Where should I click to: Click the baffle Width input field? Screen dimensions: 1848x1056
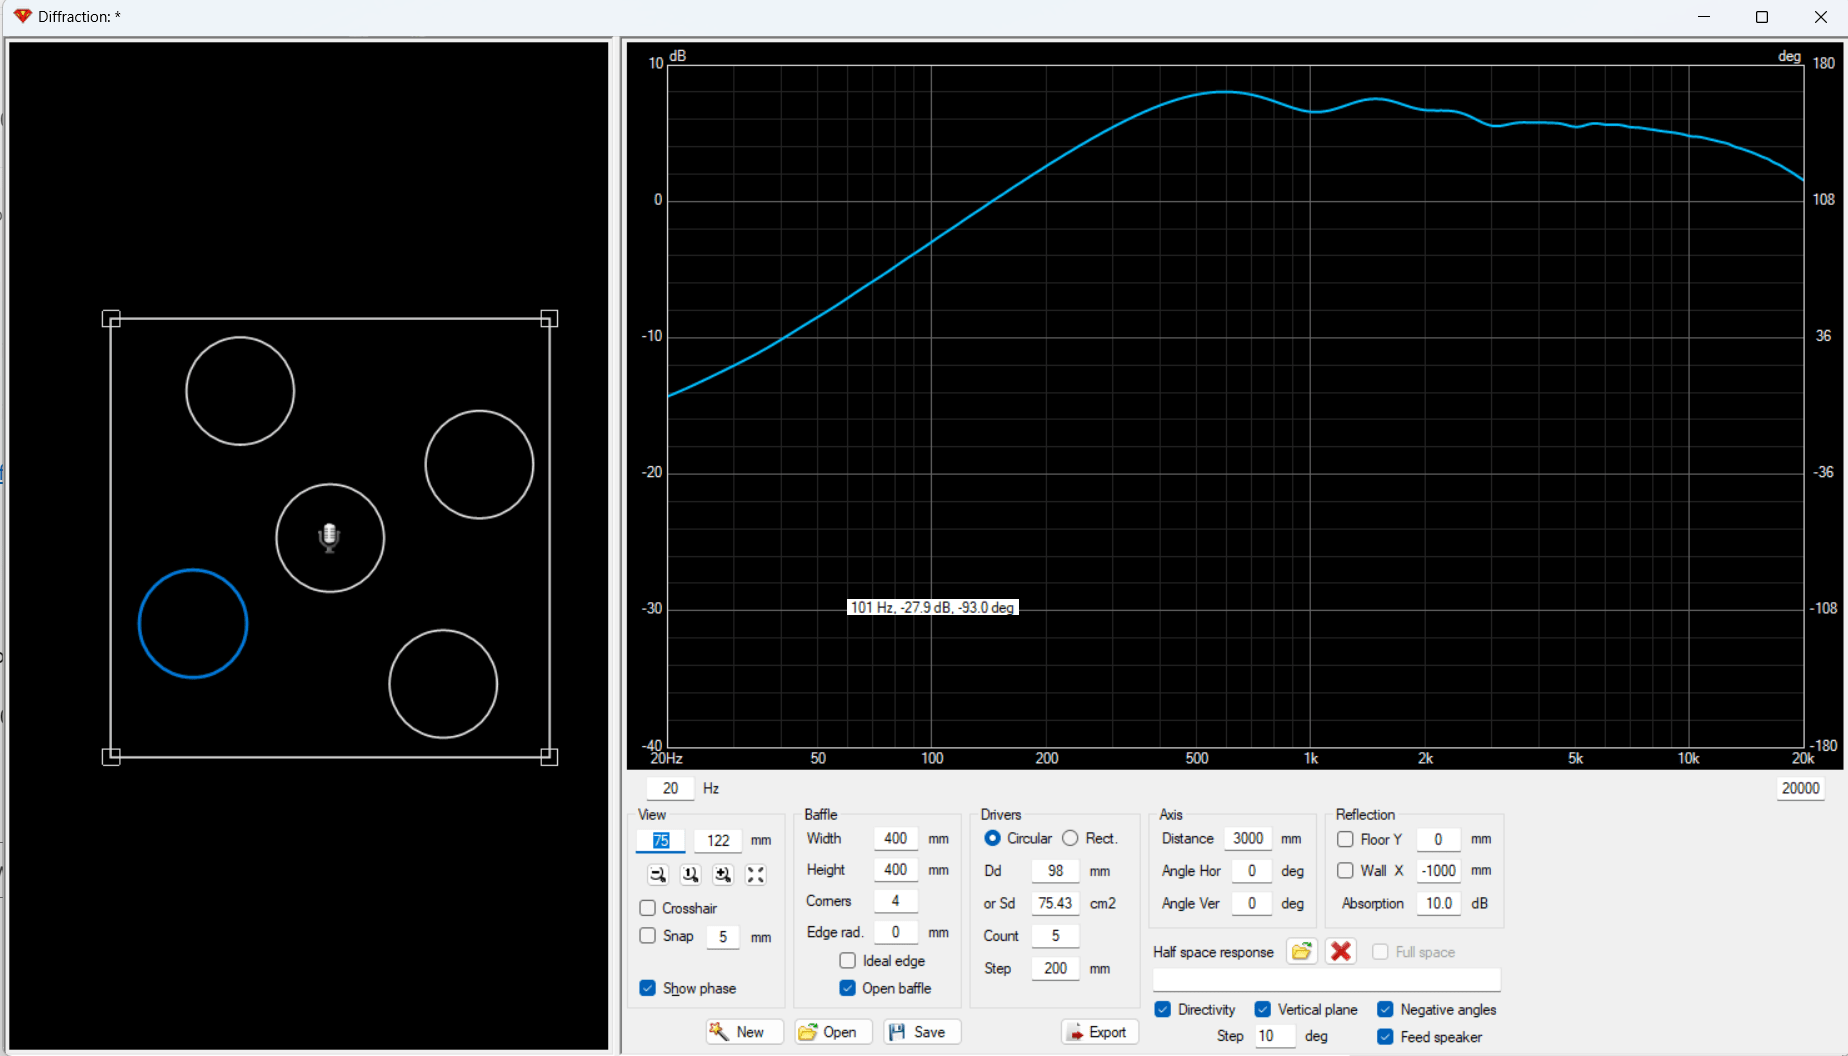click(x=896, y=839)
